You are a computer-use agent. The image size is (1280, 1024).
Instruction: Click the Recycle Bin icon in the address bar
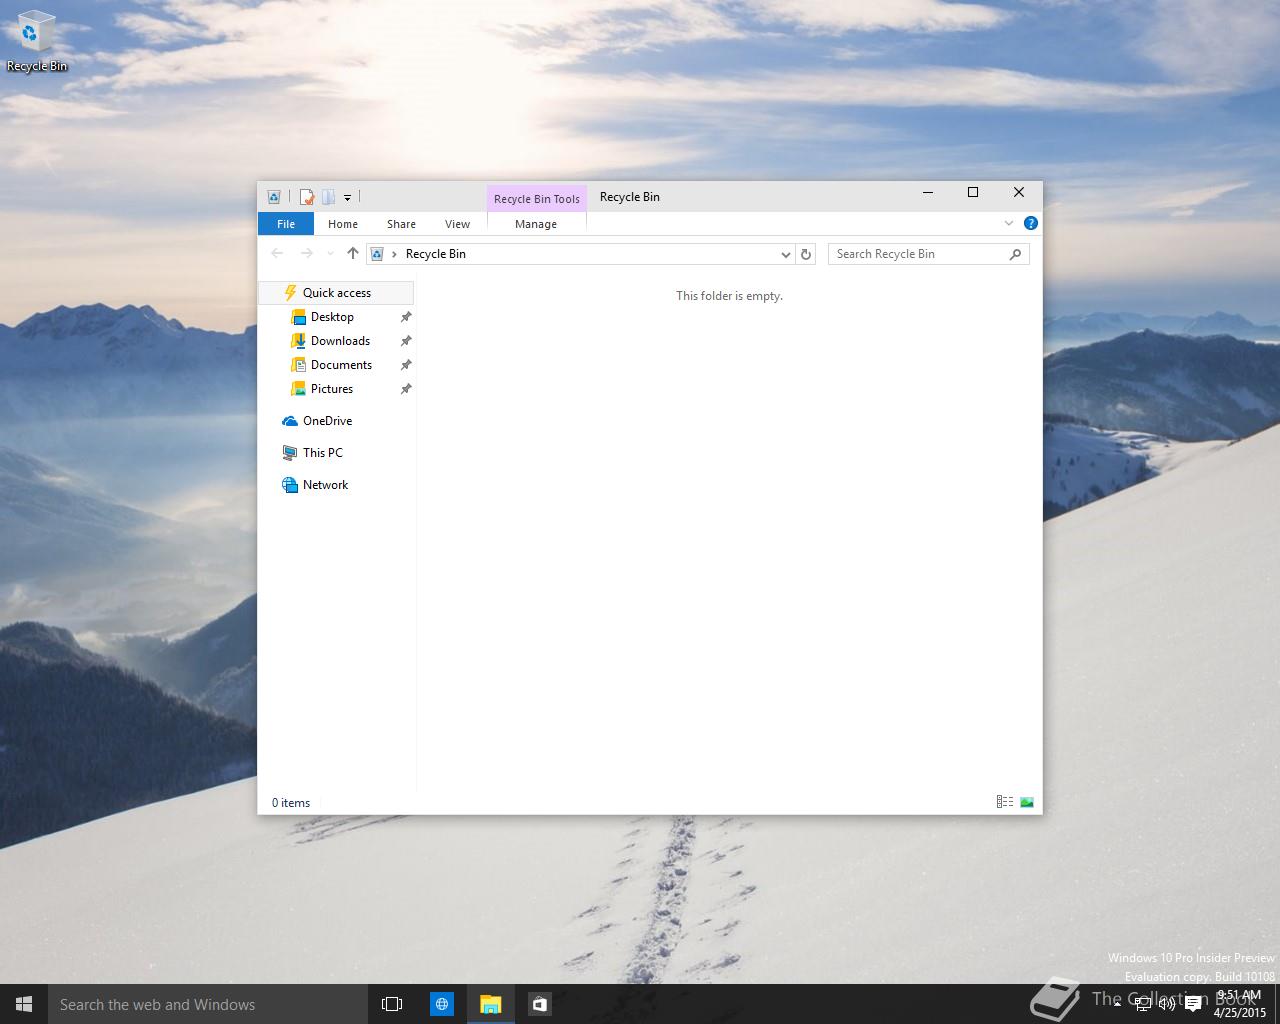click(377, 254)
